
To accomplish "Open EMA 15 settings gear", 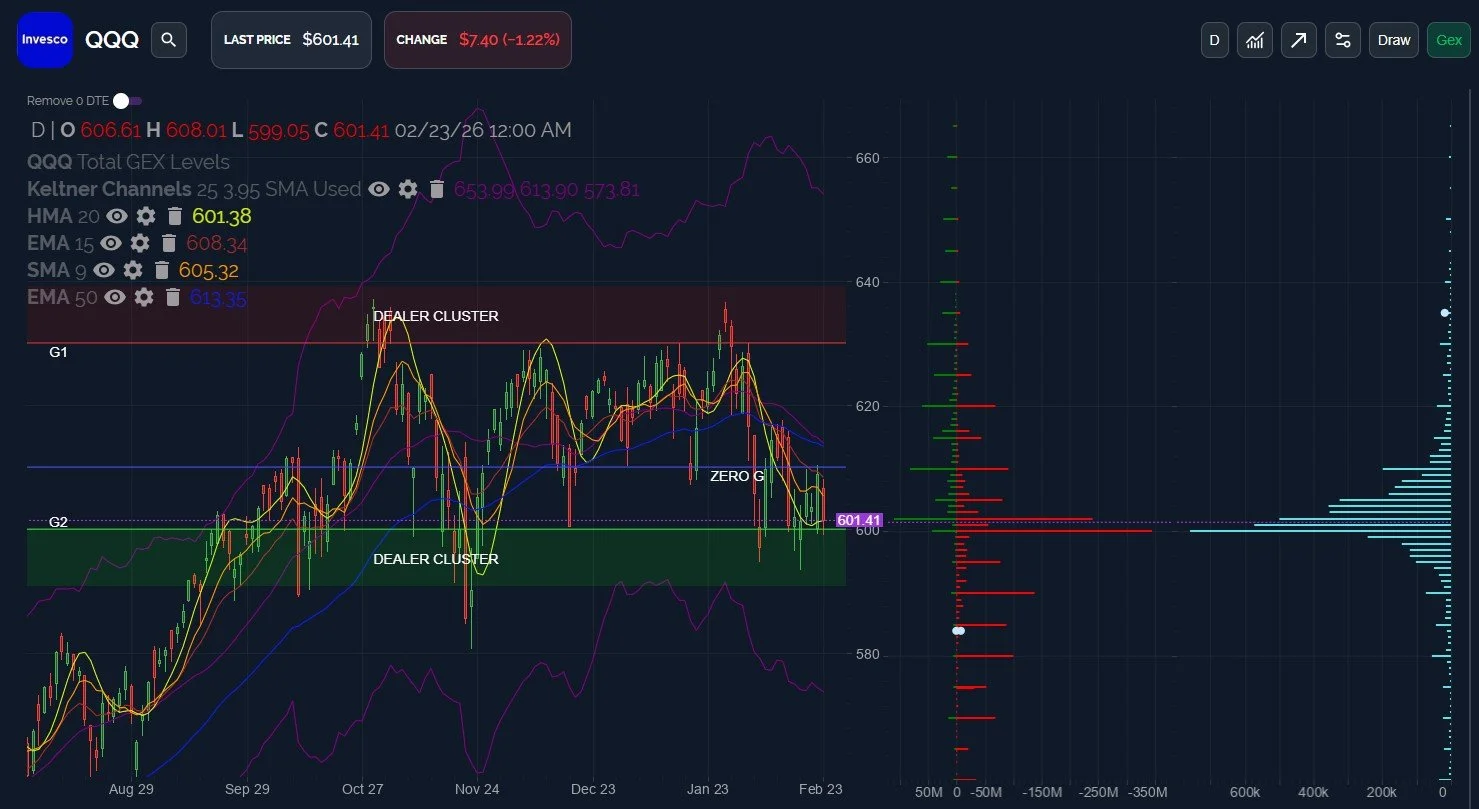I will (140, 243).
